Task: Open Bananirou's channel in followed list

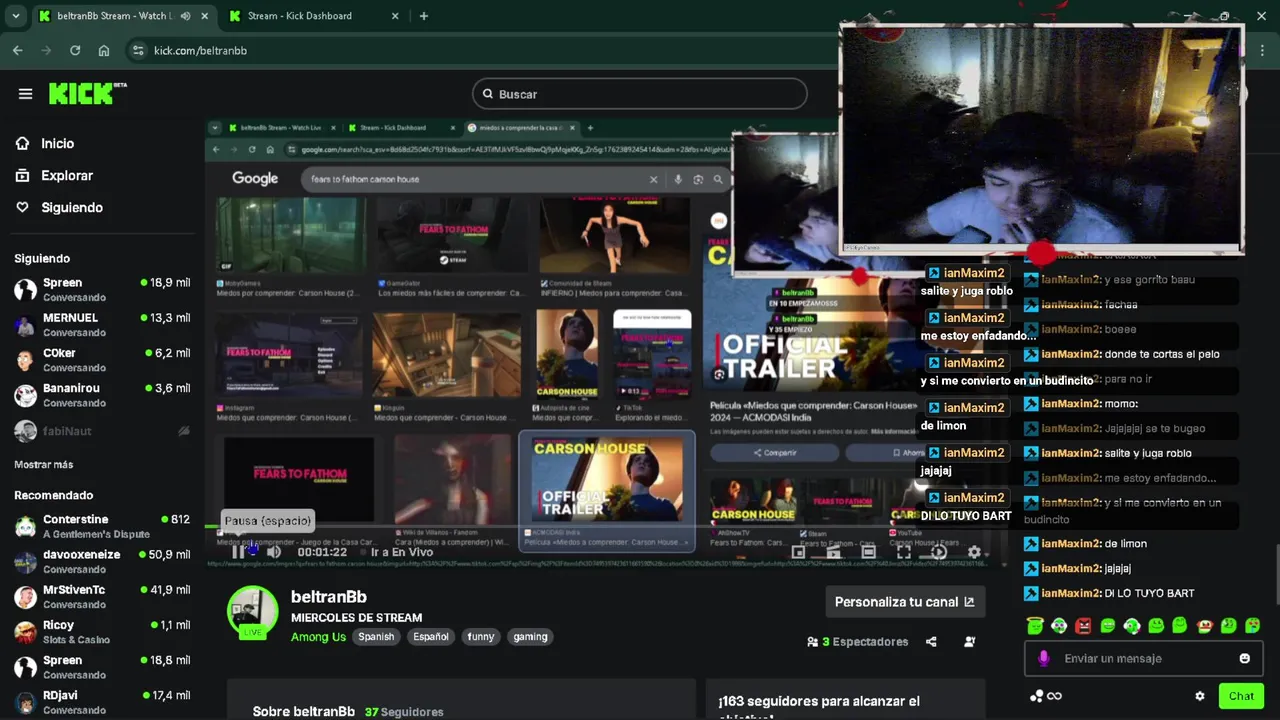Action: (x=102, y=395)
